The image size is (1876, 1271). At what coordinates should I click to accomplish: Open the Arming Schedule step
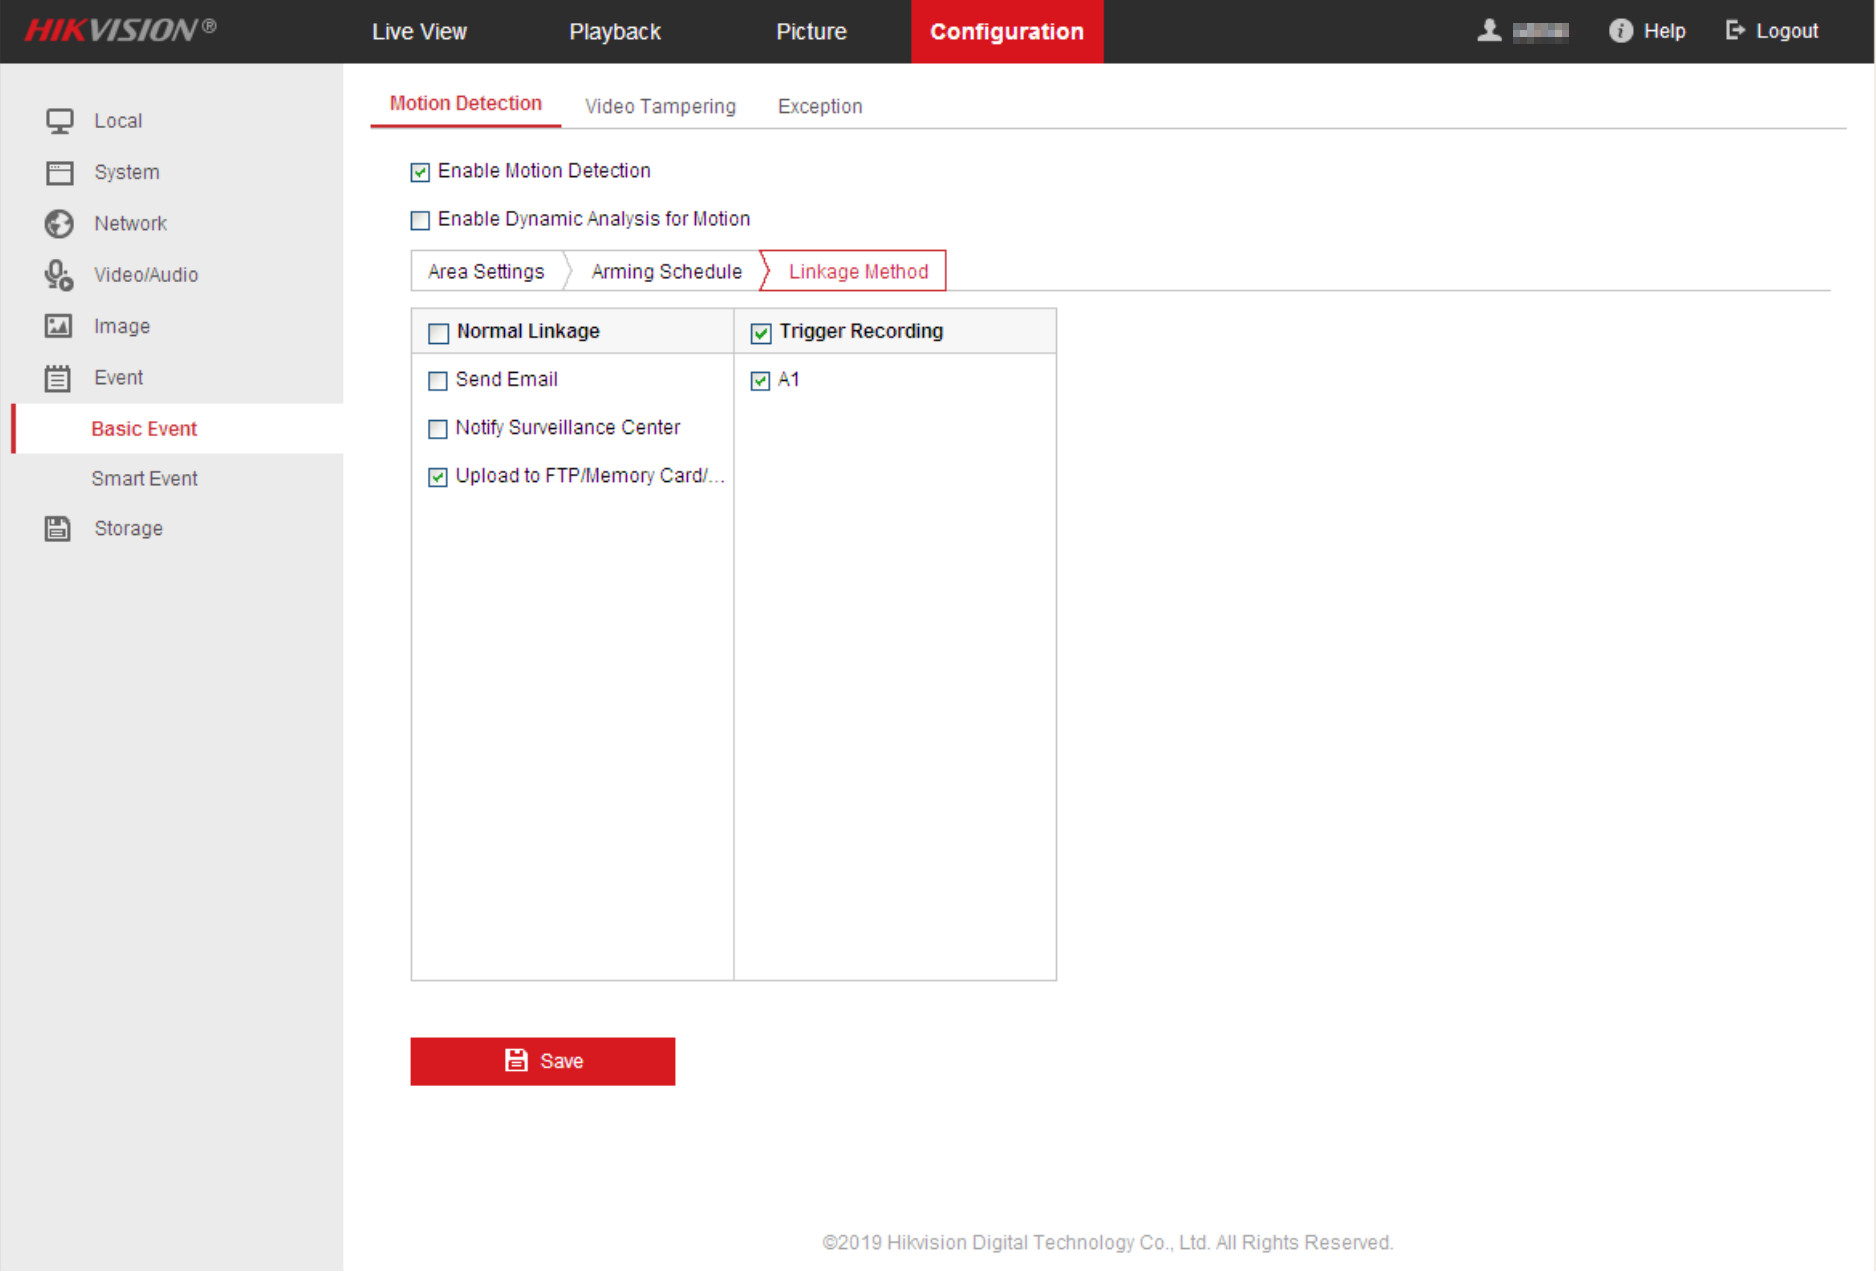click(666, 272)
